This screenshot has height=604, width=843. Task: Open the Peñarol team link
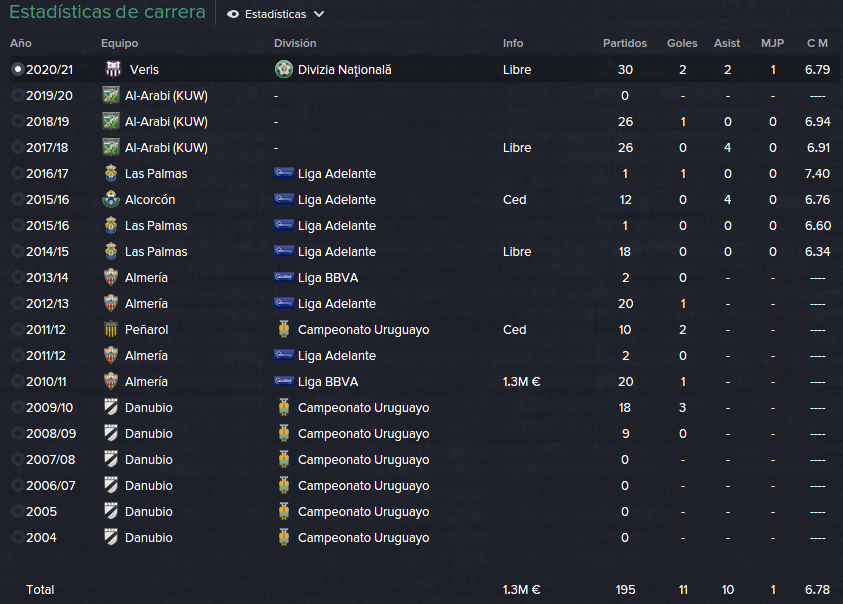tap(146, 329)
